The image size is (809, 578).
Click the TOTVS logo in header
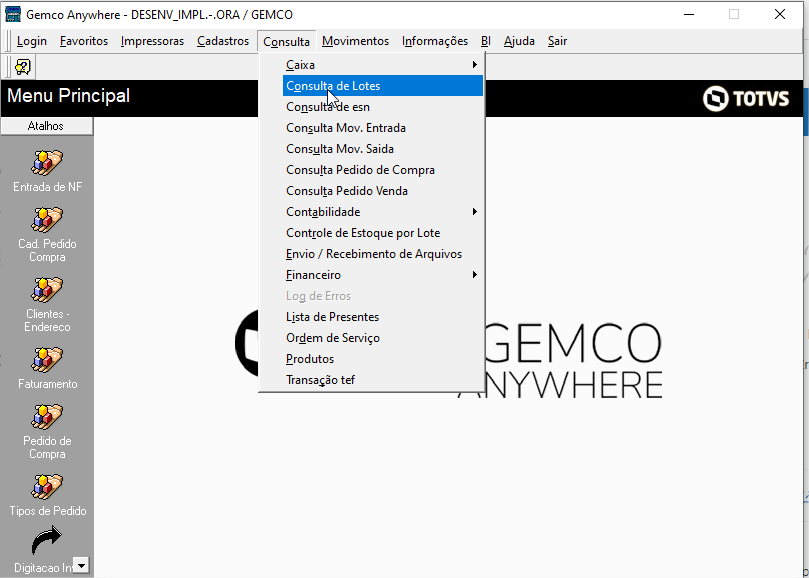pyautogui.click(x=746, y=99)
